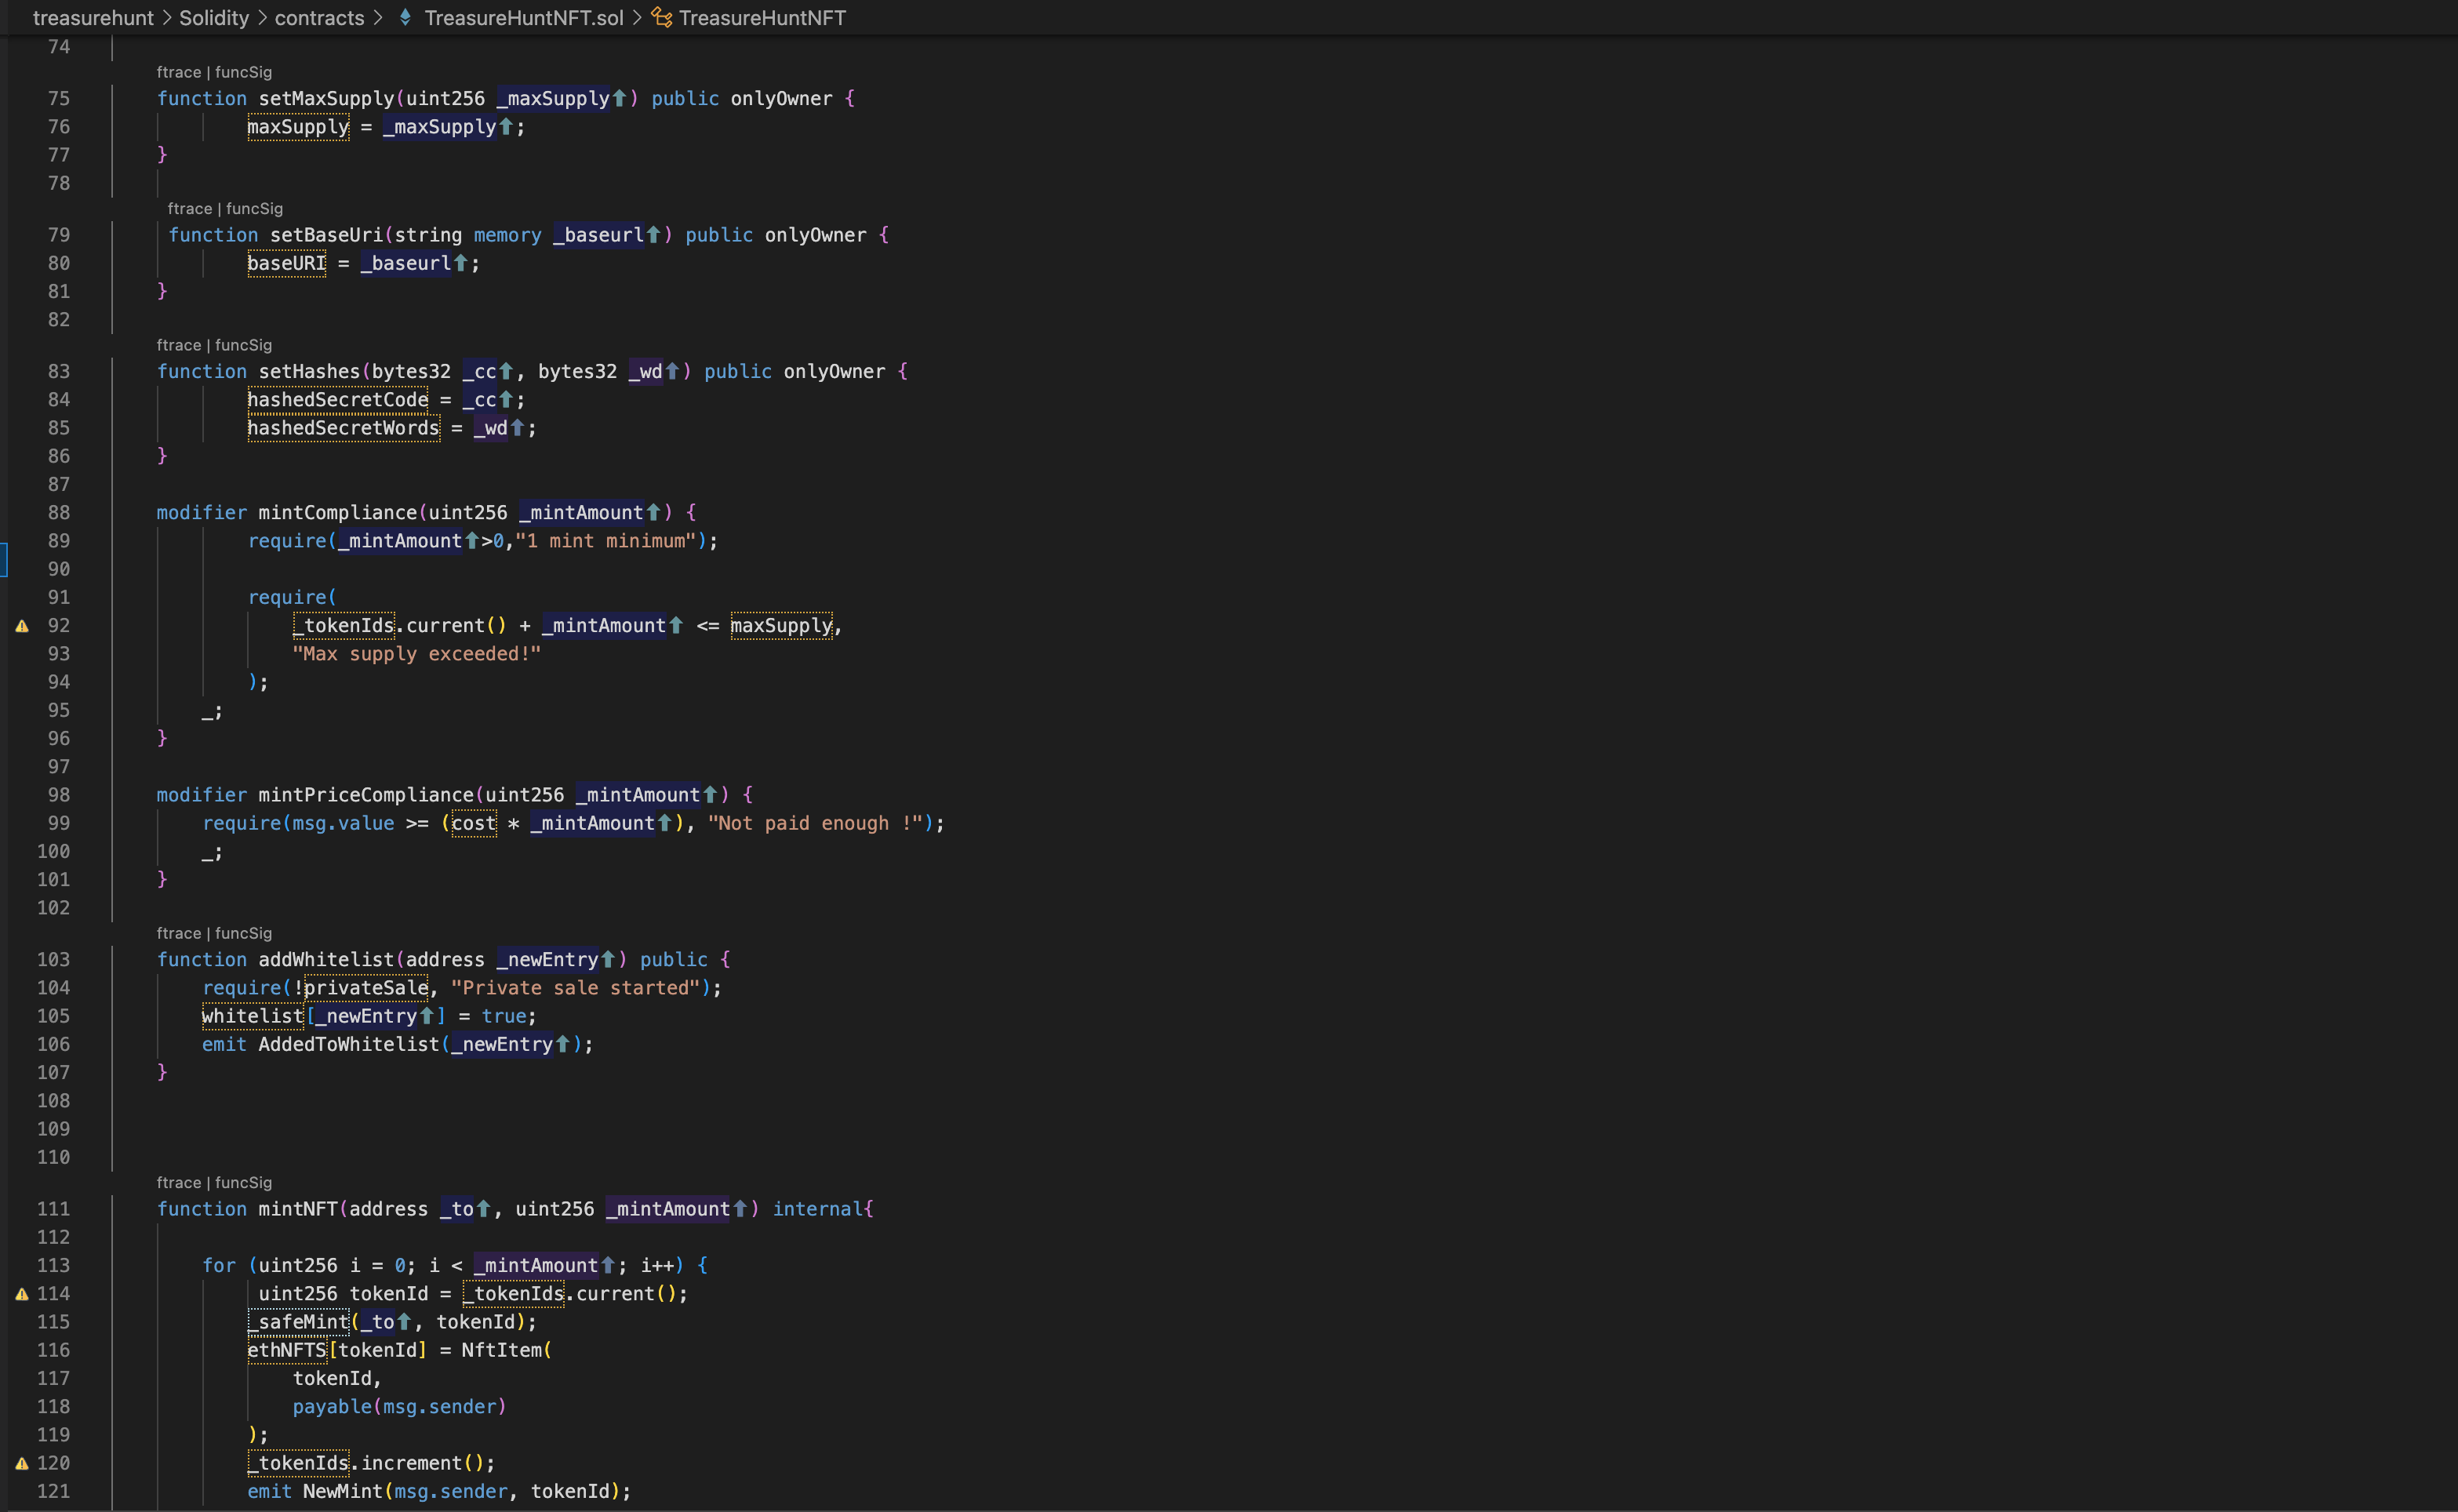The height and width of the screenshot is (1512, 2458).
Task: Expand chevron after contracts breadcrumb
Action: pos(378,18)
